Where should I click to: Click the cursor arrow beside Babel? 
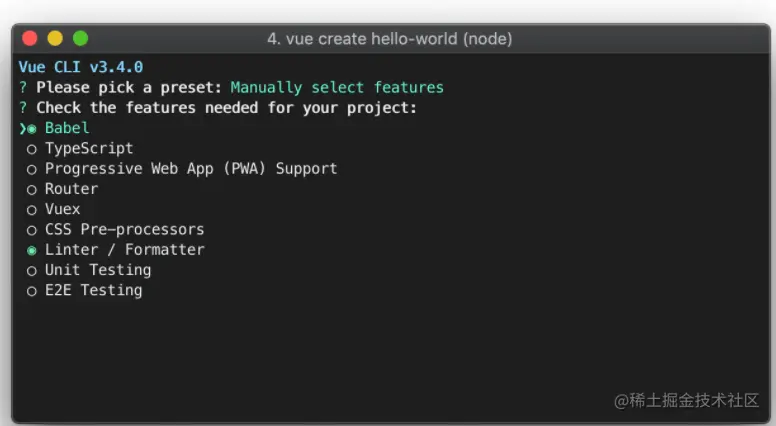pos(23,129)
